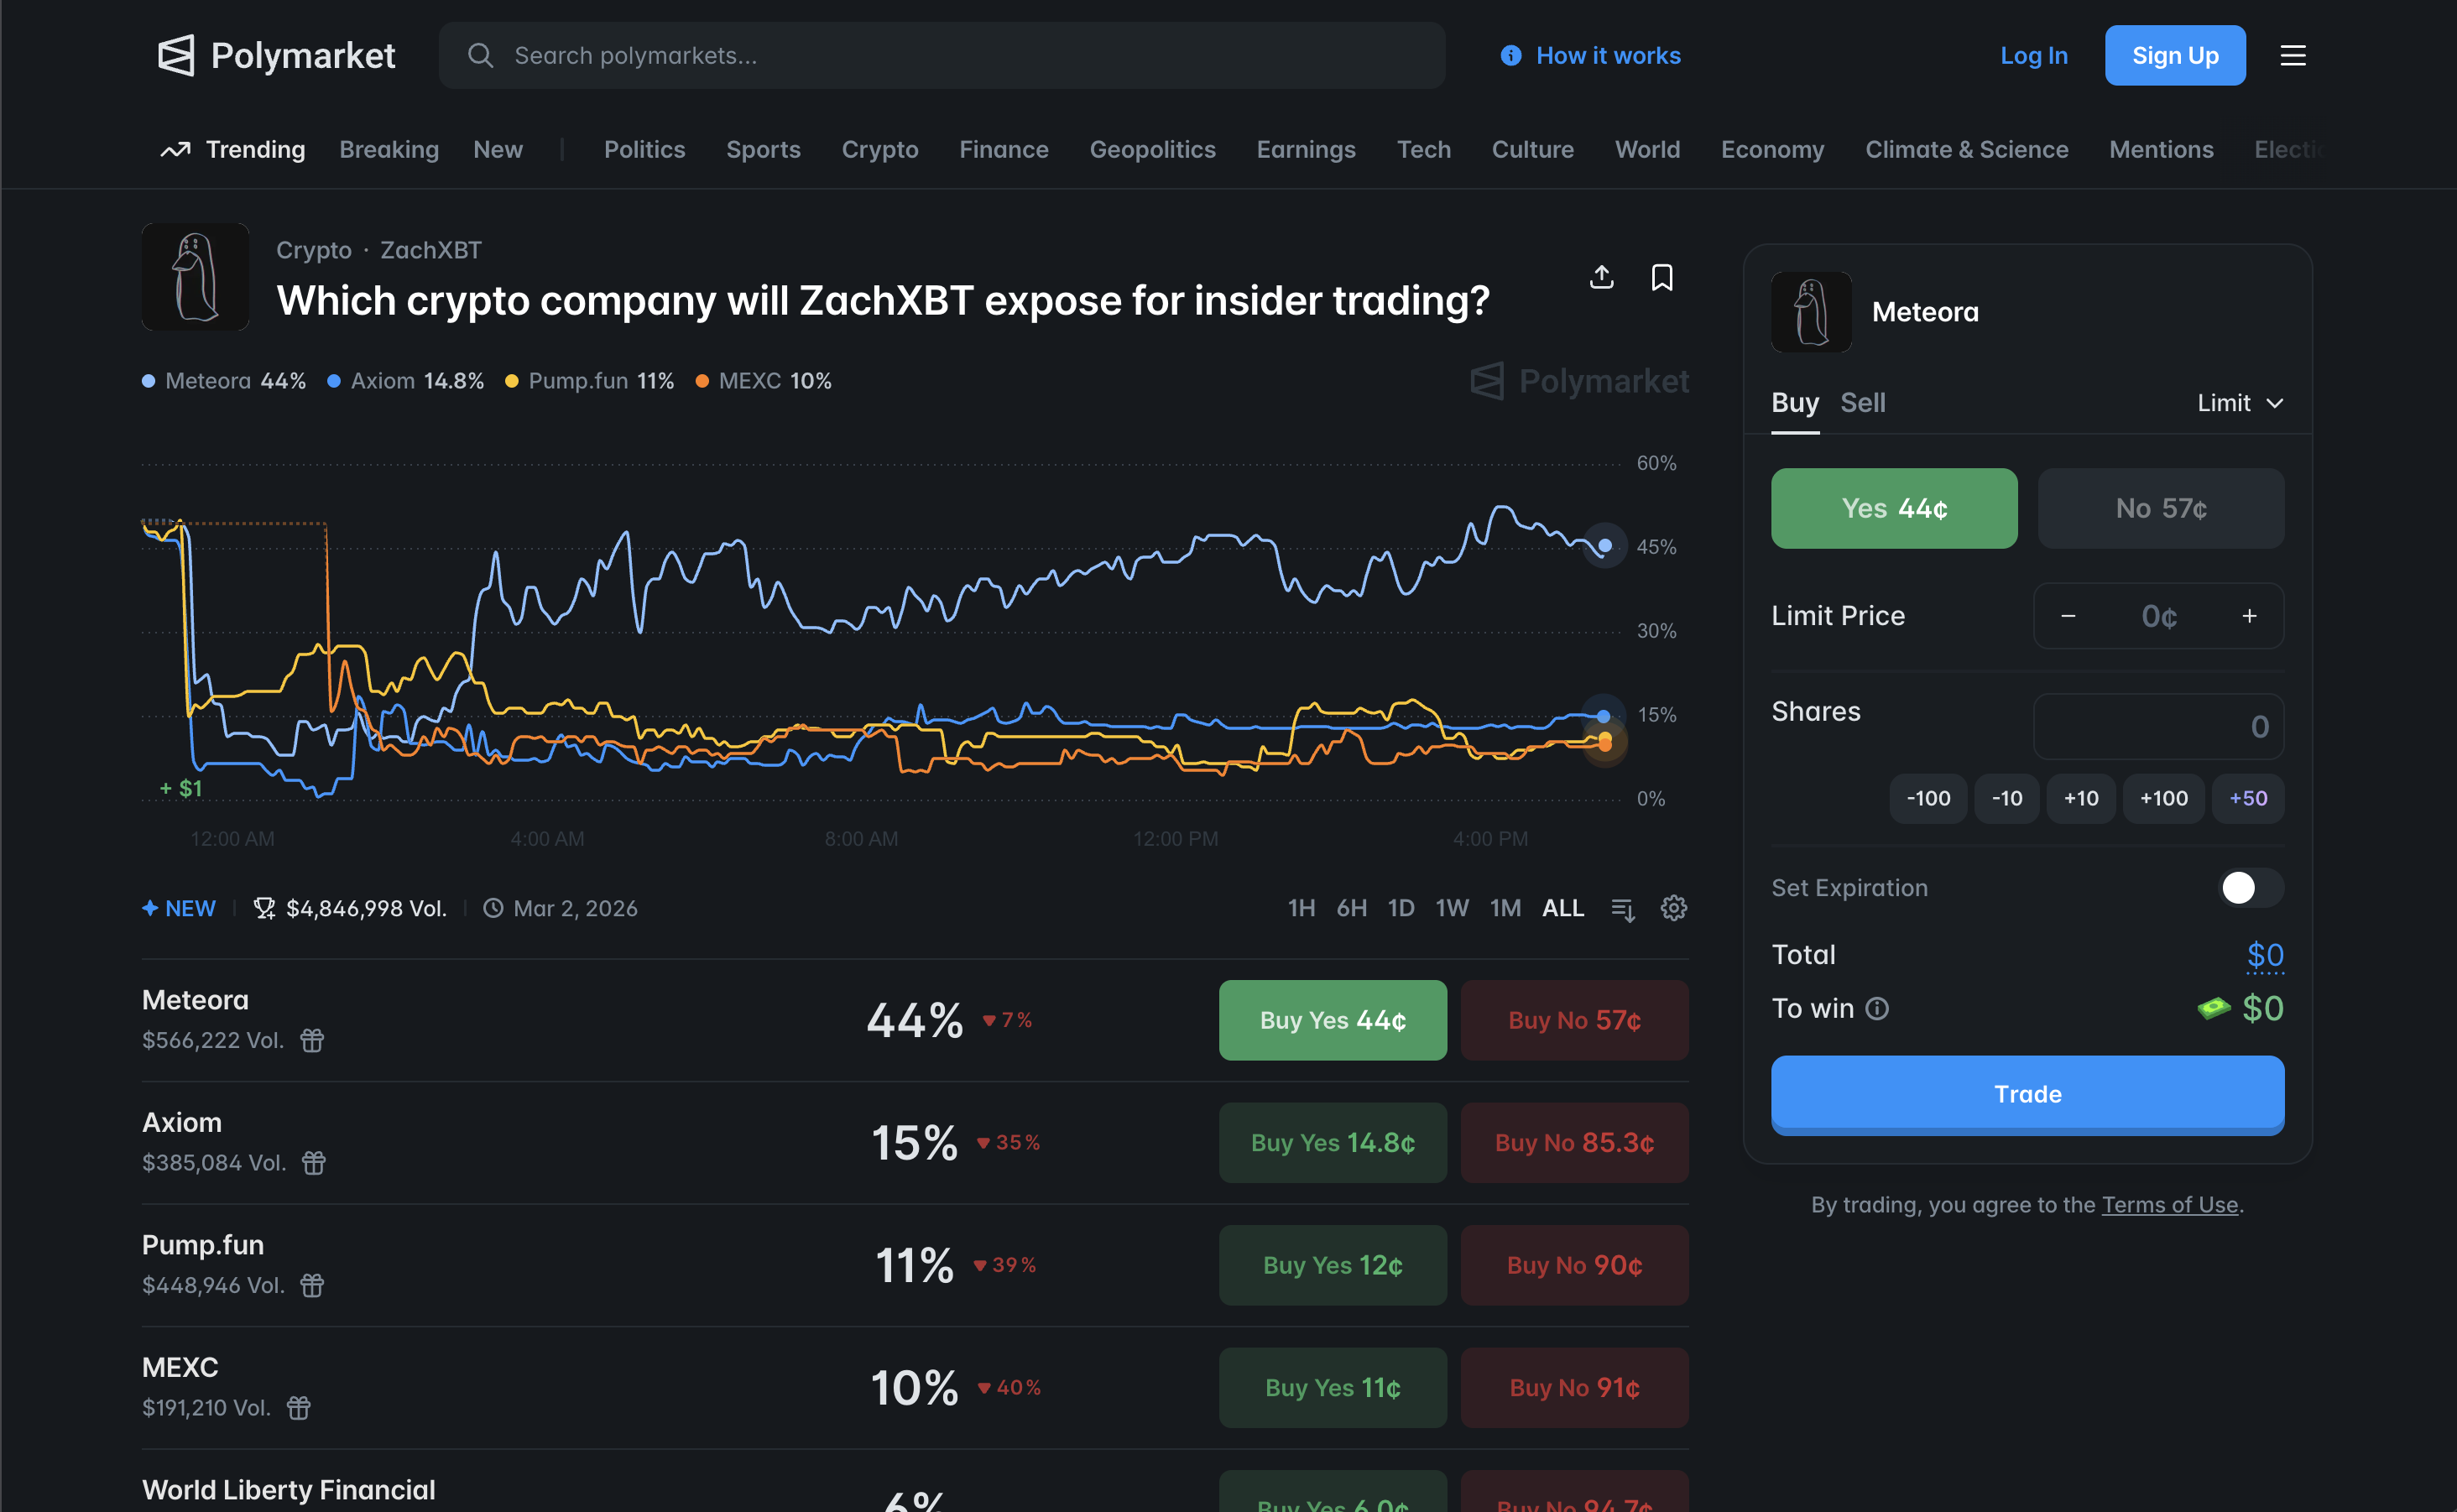Expand the Limit order type dropdown
The width and height of the screenshot is (2457, 1512).
pos(2239,403)
